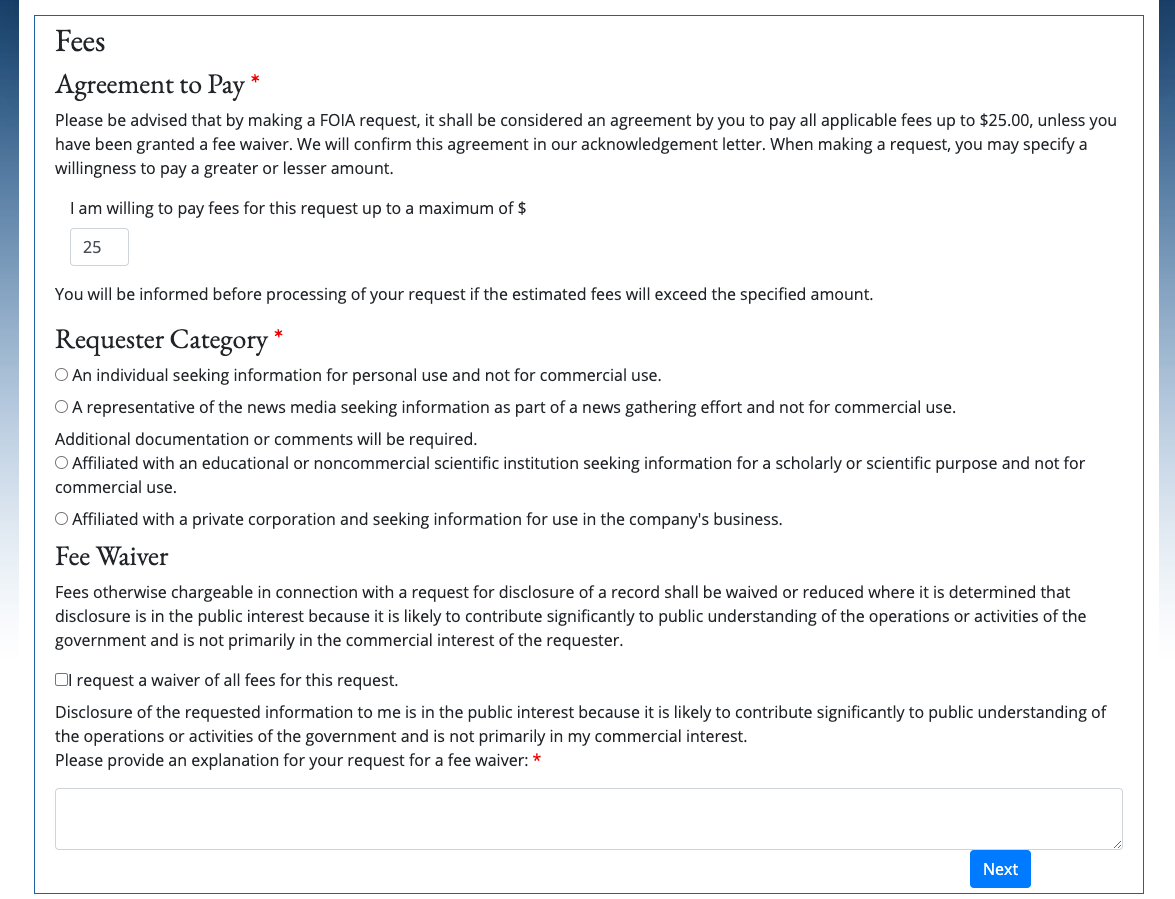This screenshot has width=1175, height=899.
Task: Click the Requester Category heading text
Action: 161,339
